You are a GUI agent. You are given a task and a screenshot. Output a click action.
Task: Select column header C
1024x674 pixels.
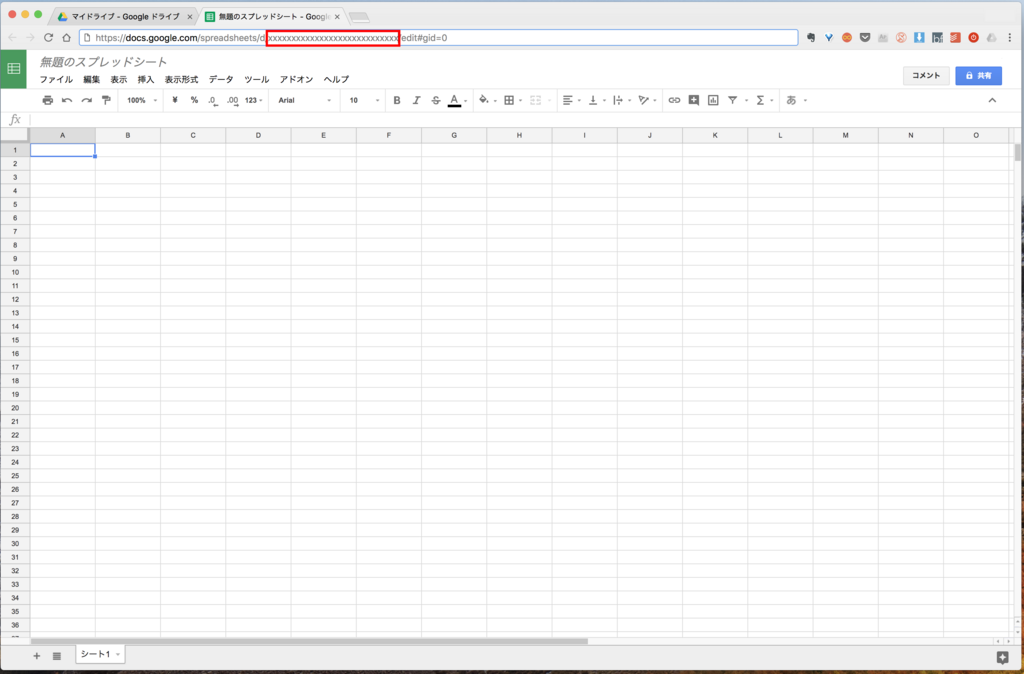point(193,135)
